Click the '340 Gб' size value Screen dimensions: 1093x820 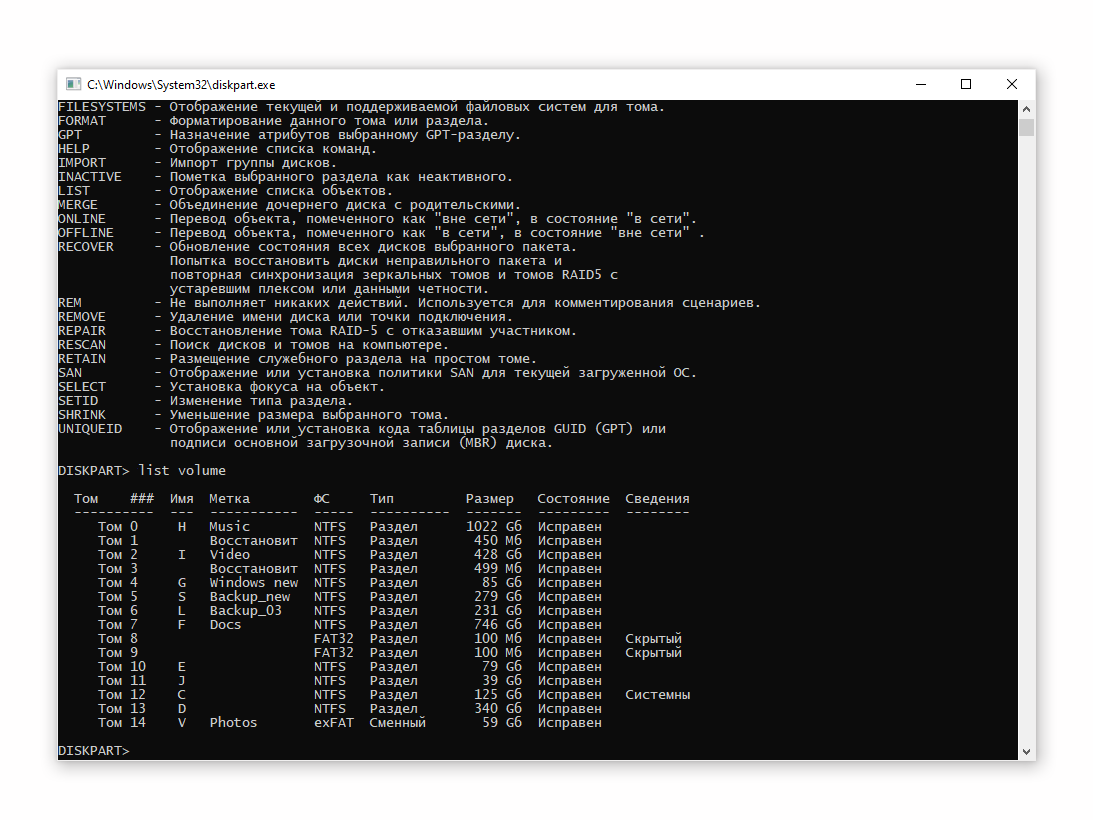(498, 708)
